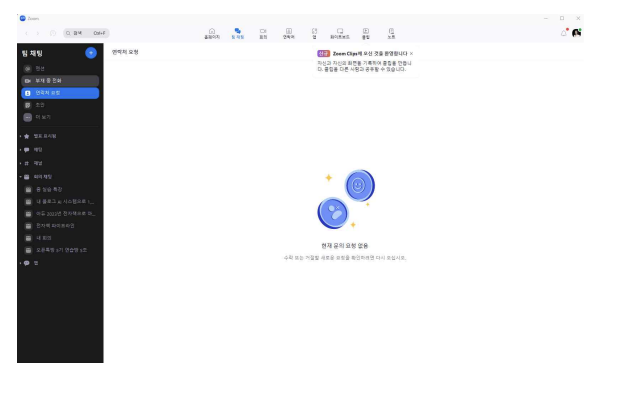Viewport: 622px width, 399px height.
Task: Open the history clock icon
Action: point(53,33)
